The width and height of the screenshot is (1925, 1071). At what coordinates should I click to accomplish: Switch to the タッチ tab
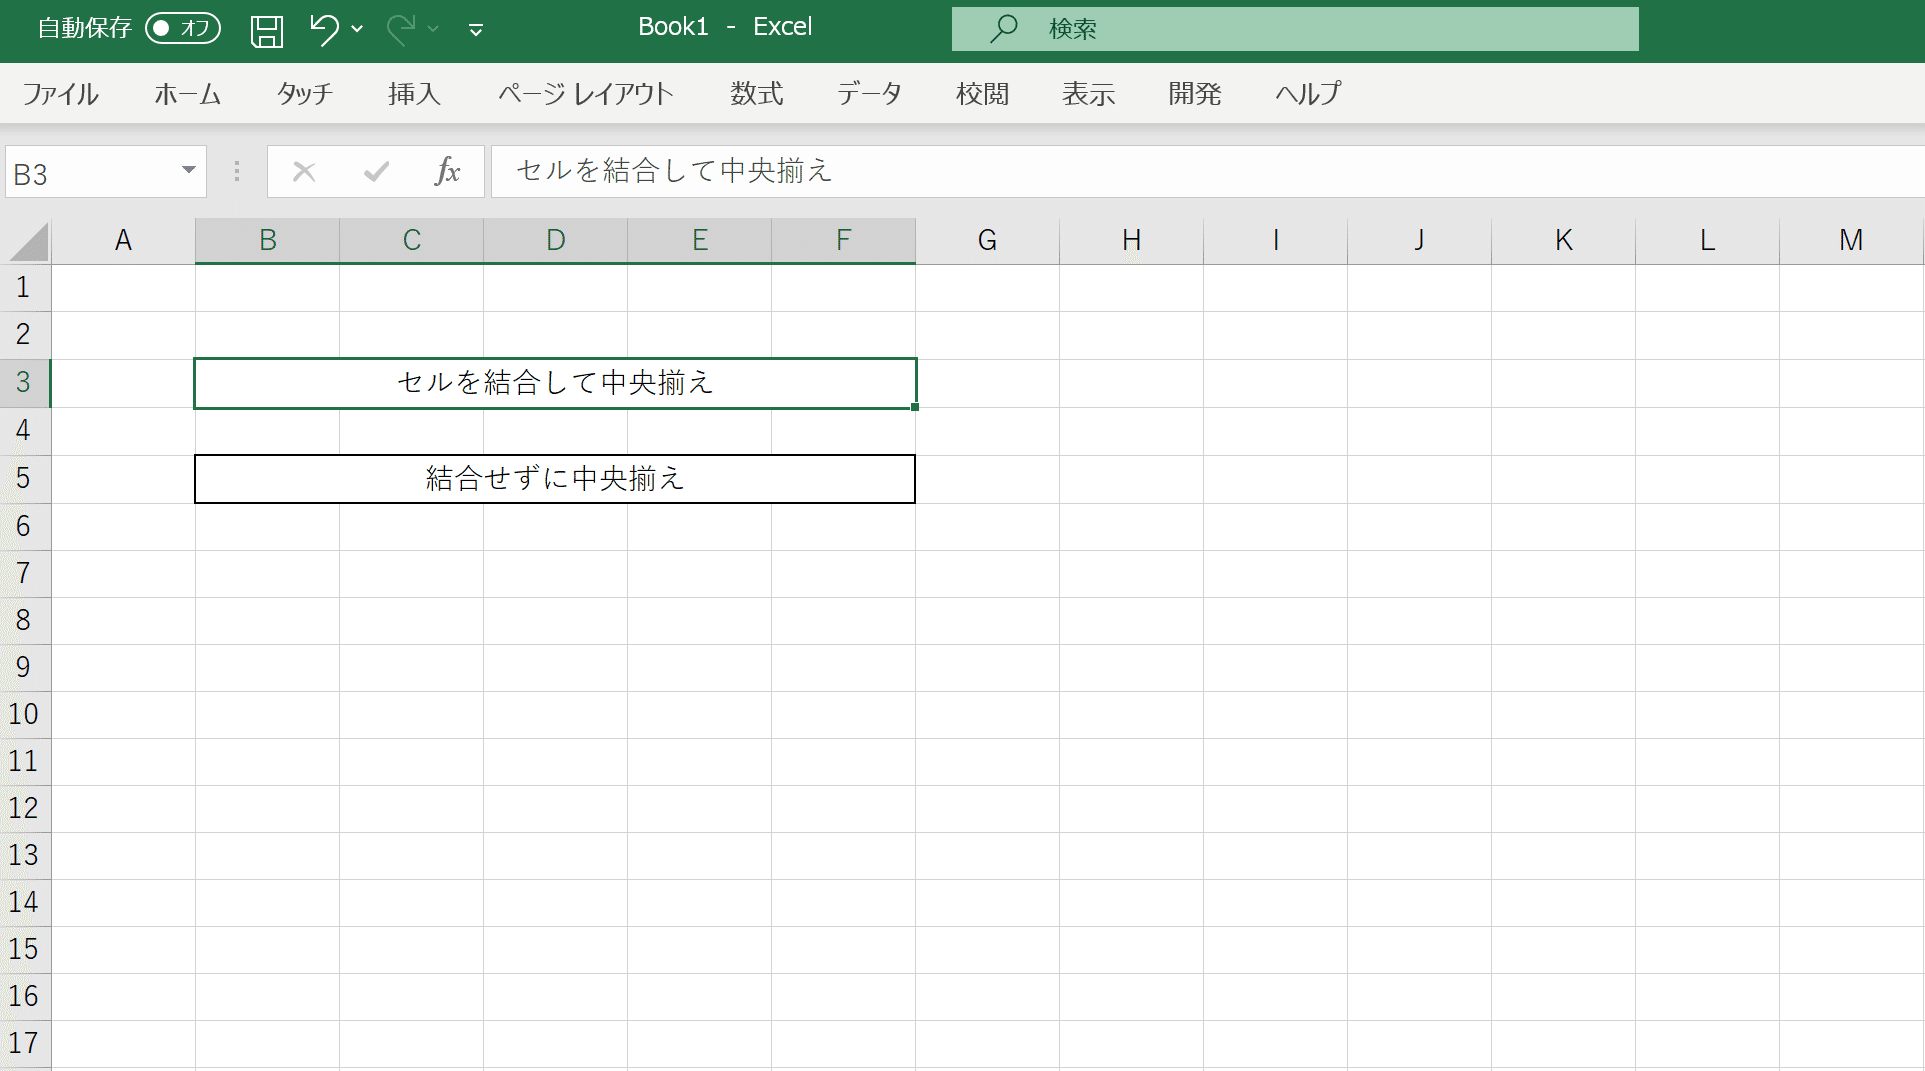[305, 94]
